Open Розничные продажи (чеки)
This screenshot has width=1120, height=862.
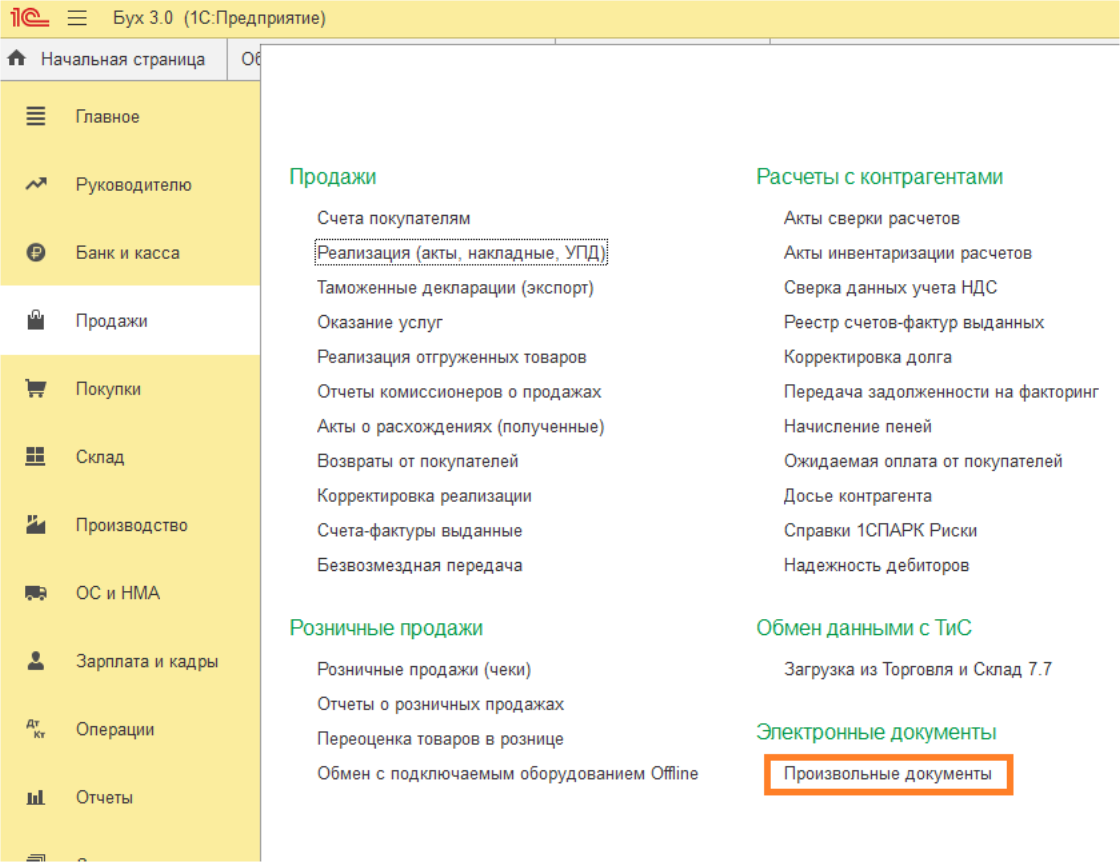pos(423,670)
